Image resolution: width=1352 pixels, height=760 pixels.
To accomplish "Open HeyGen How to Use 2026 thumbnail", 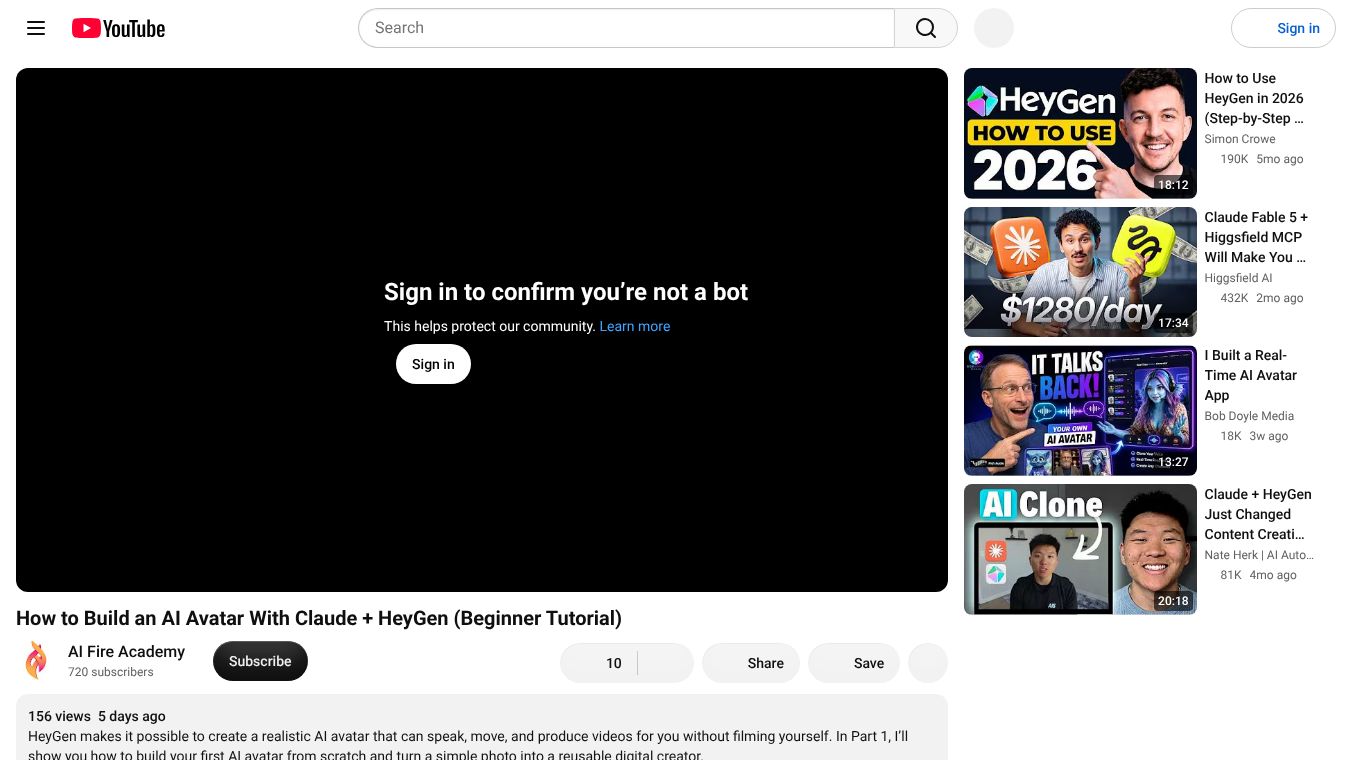I will [1080, 133].
